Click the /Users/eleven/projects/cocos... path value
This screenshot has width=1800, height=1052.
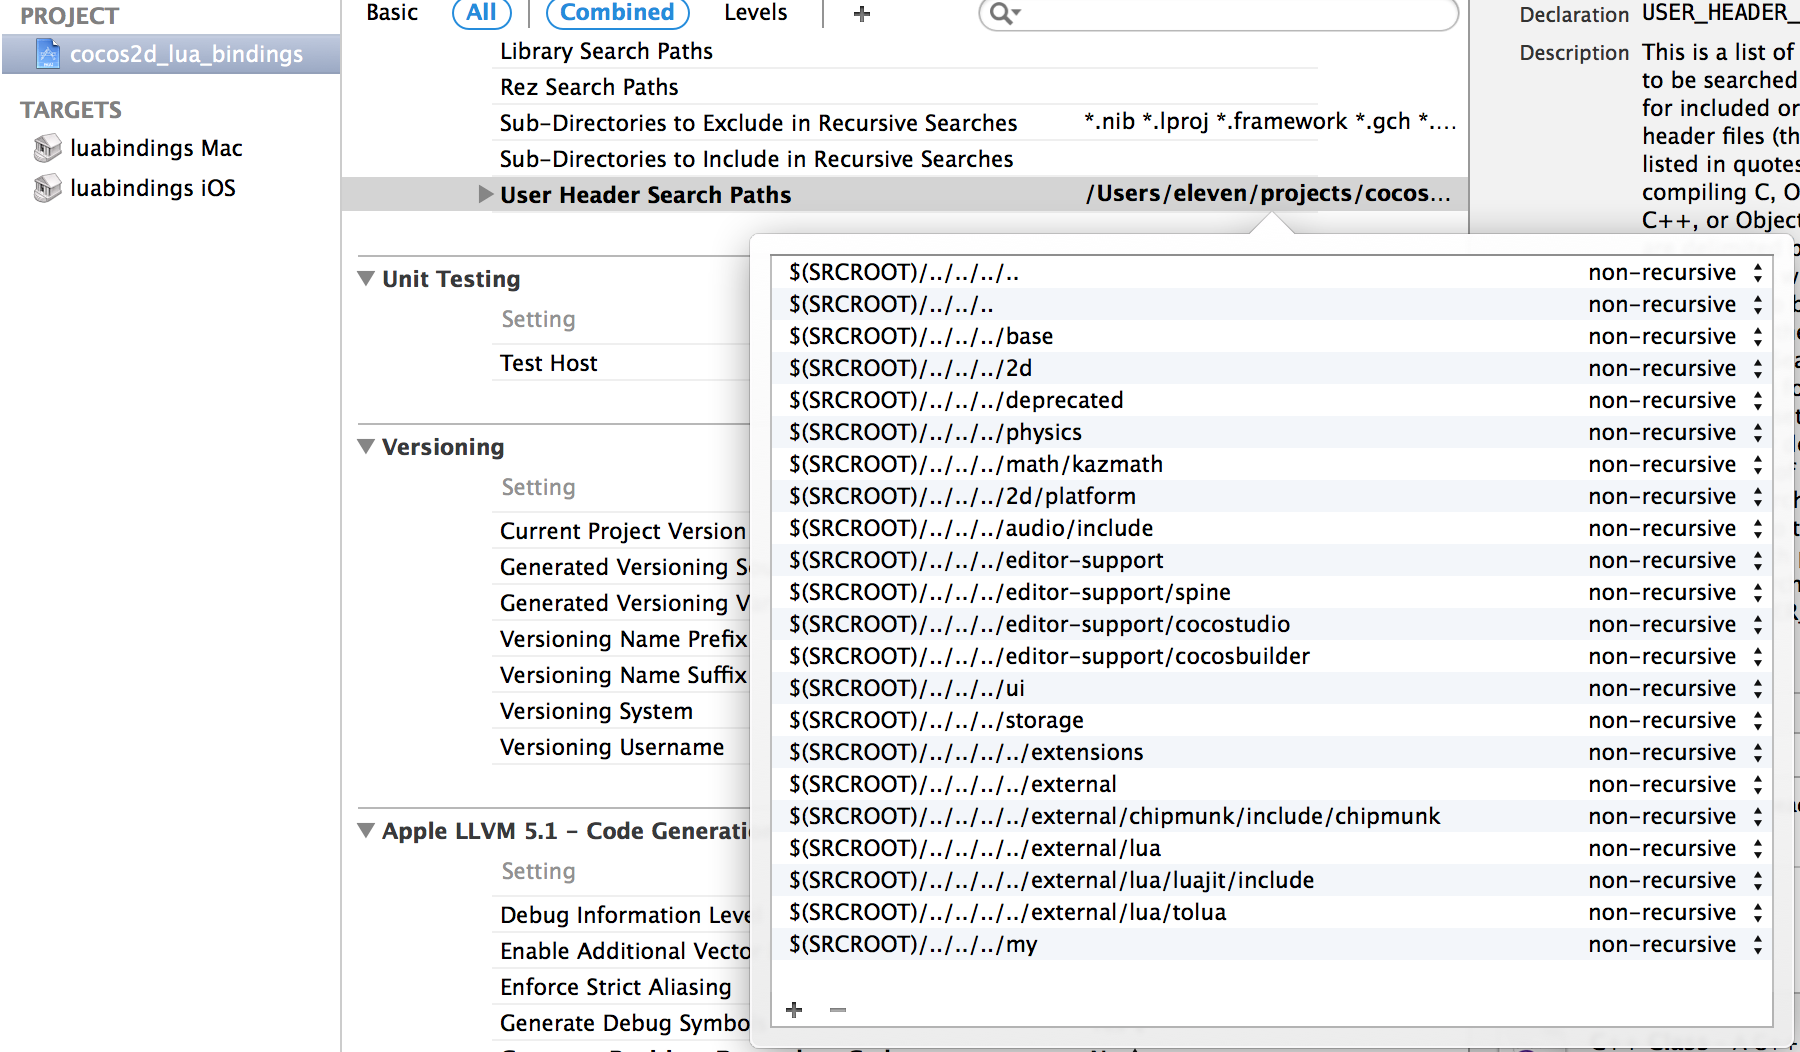coord(1268,193)
